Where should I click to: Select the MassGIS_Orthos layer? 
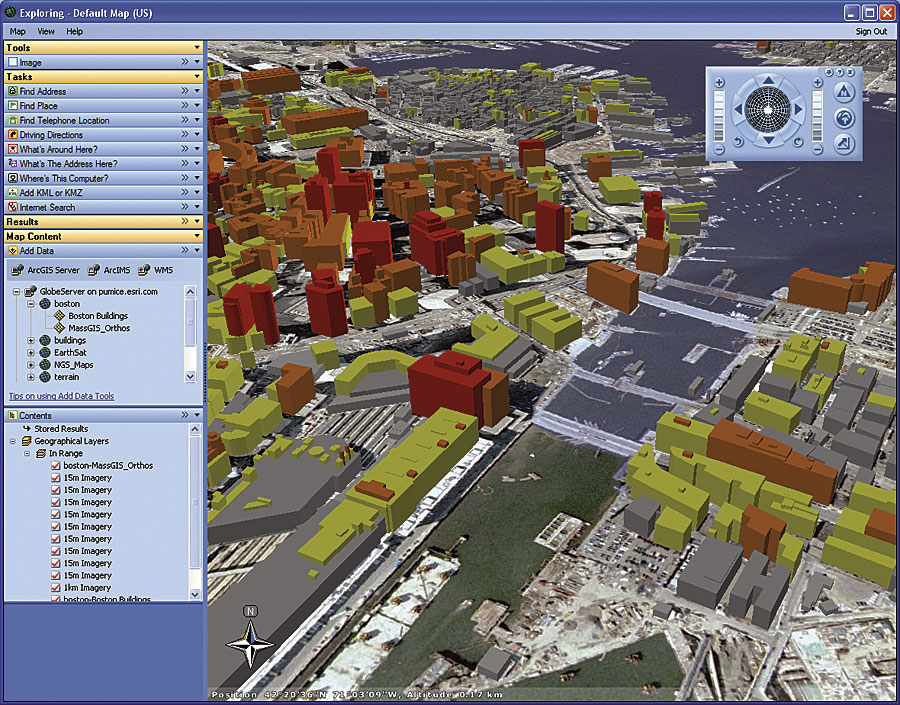pos(99,328)
